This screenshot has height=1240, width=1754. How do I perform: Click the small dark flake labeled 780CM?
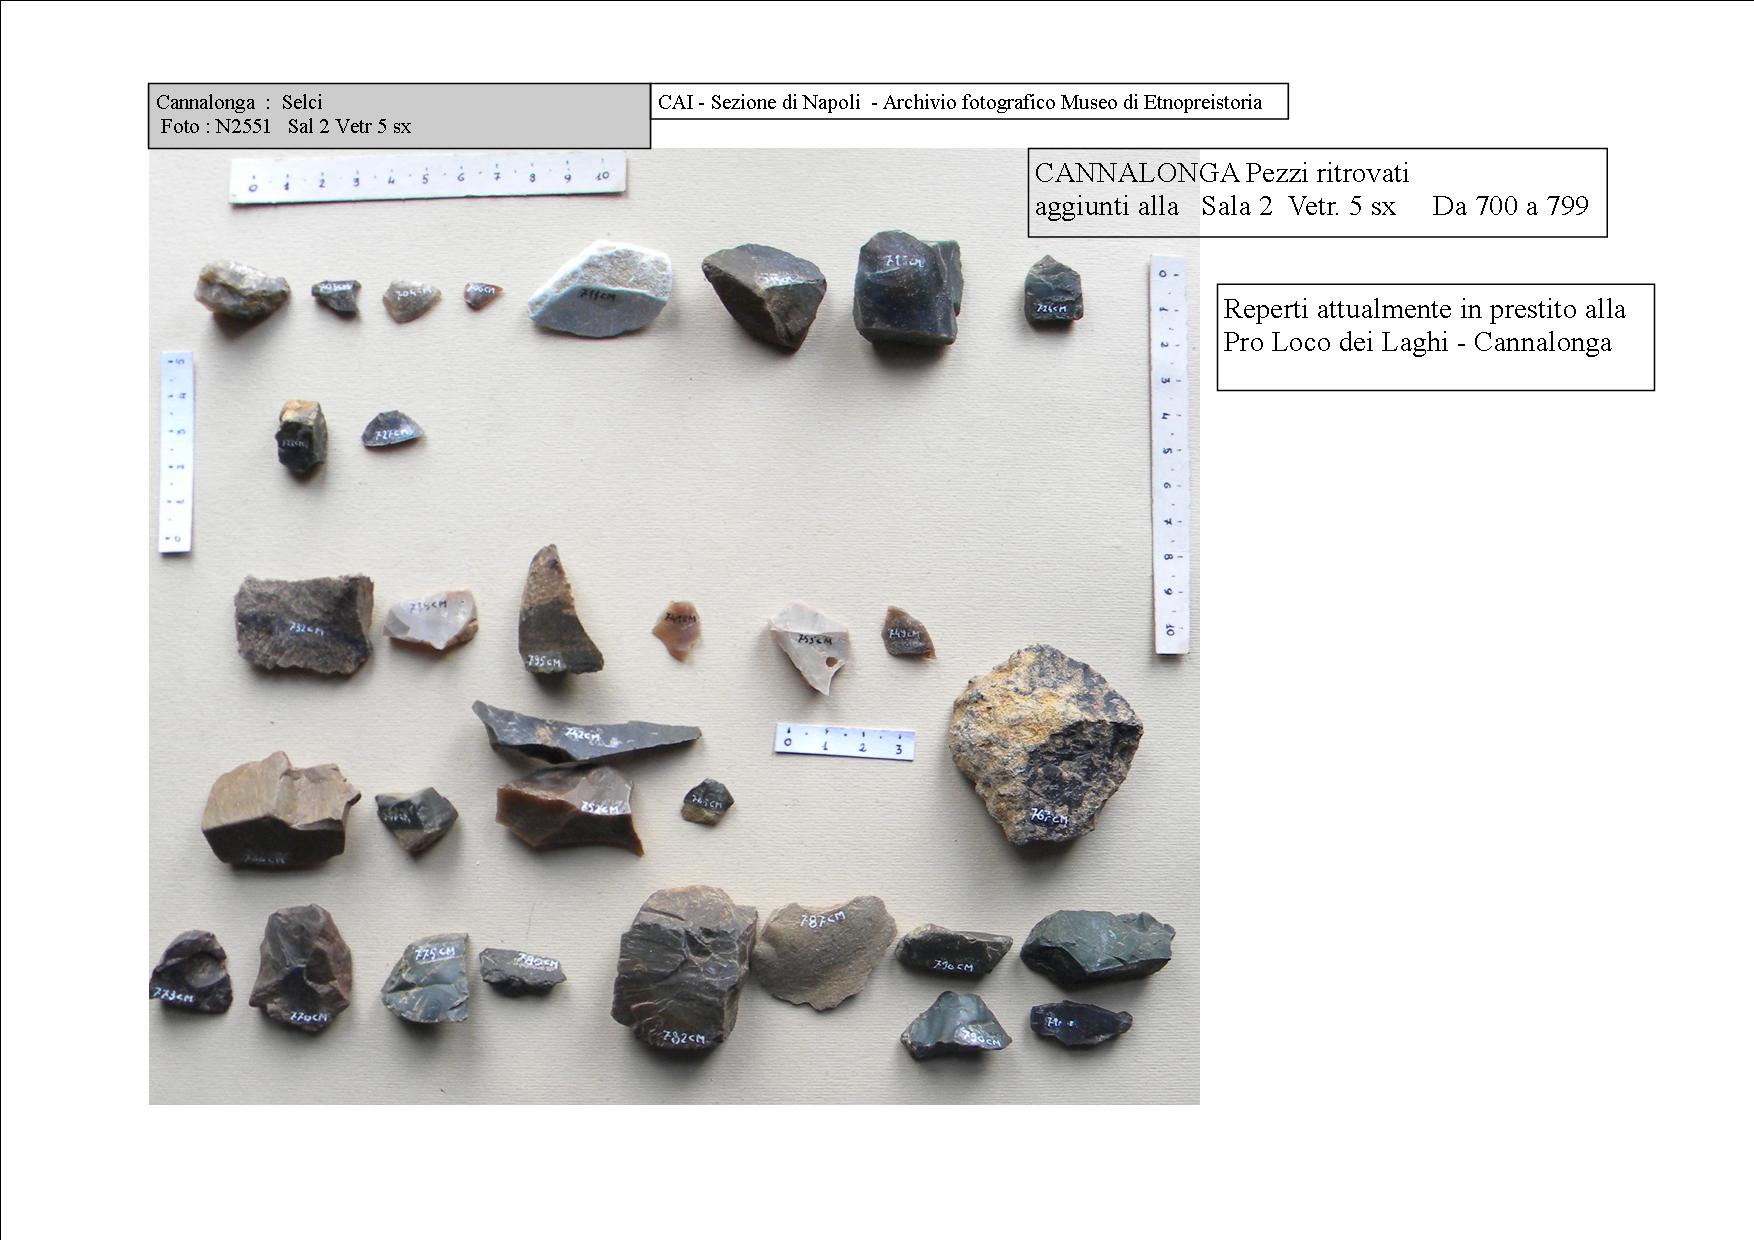point(521,970)
